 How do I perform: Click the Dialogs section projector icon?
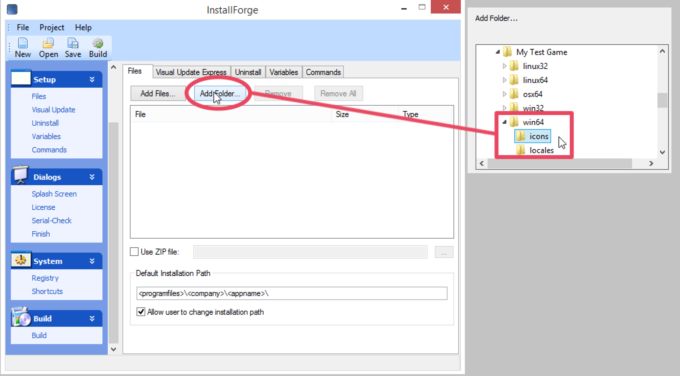pyautogui.click(x=20, y=174)
